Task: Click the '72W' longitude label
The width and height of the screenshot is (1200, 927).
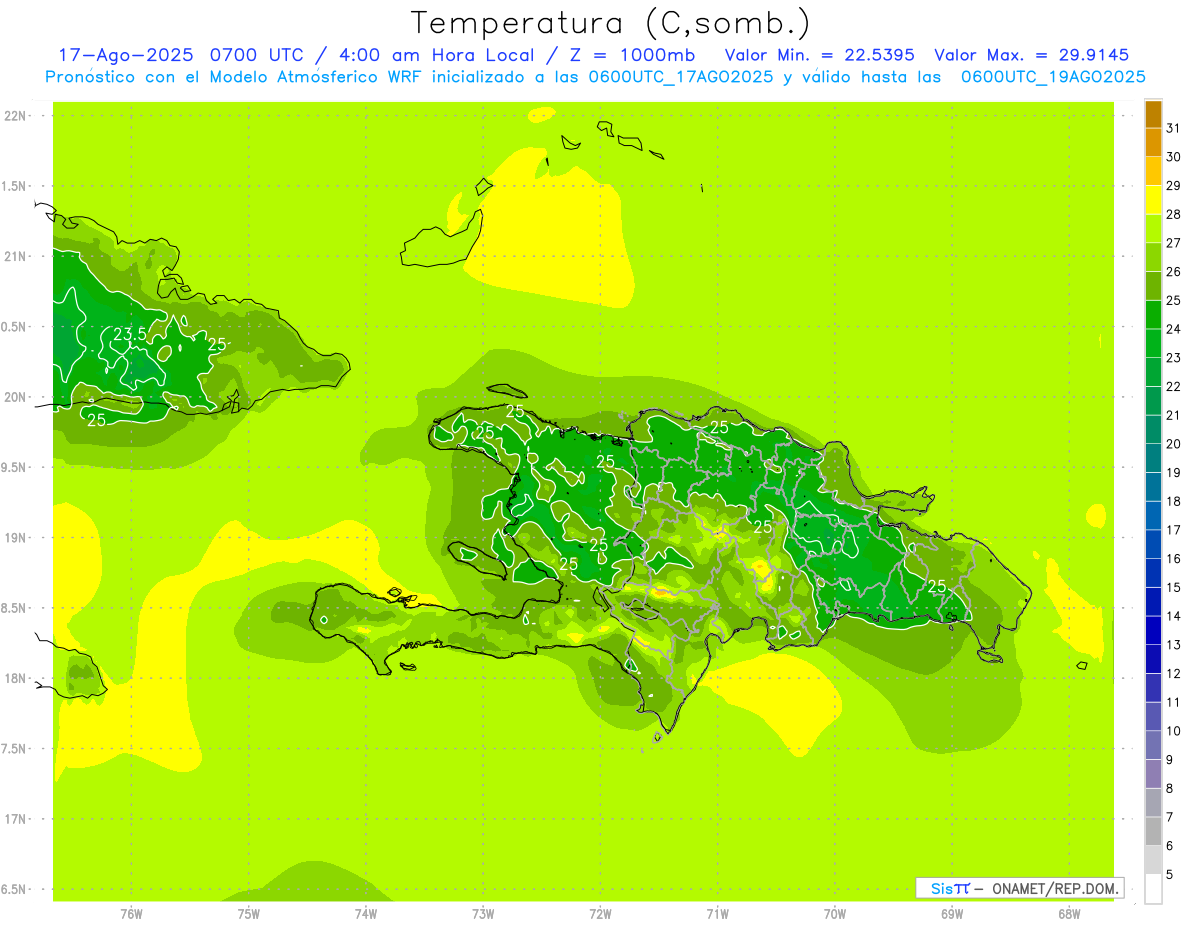Action: (x=600, y=913)
